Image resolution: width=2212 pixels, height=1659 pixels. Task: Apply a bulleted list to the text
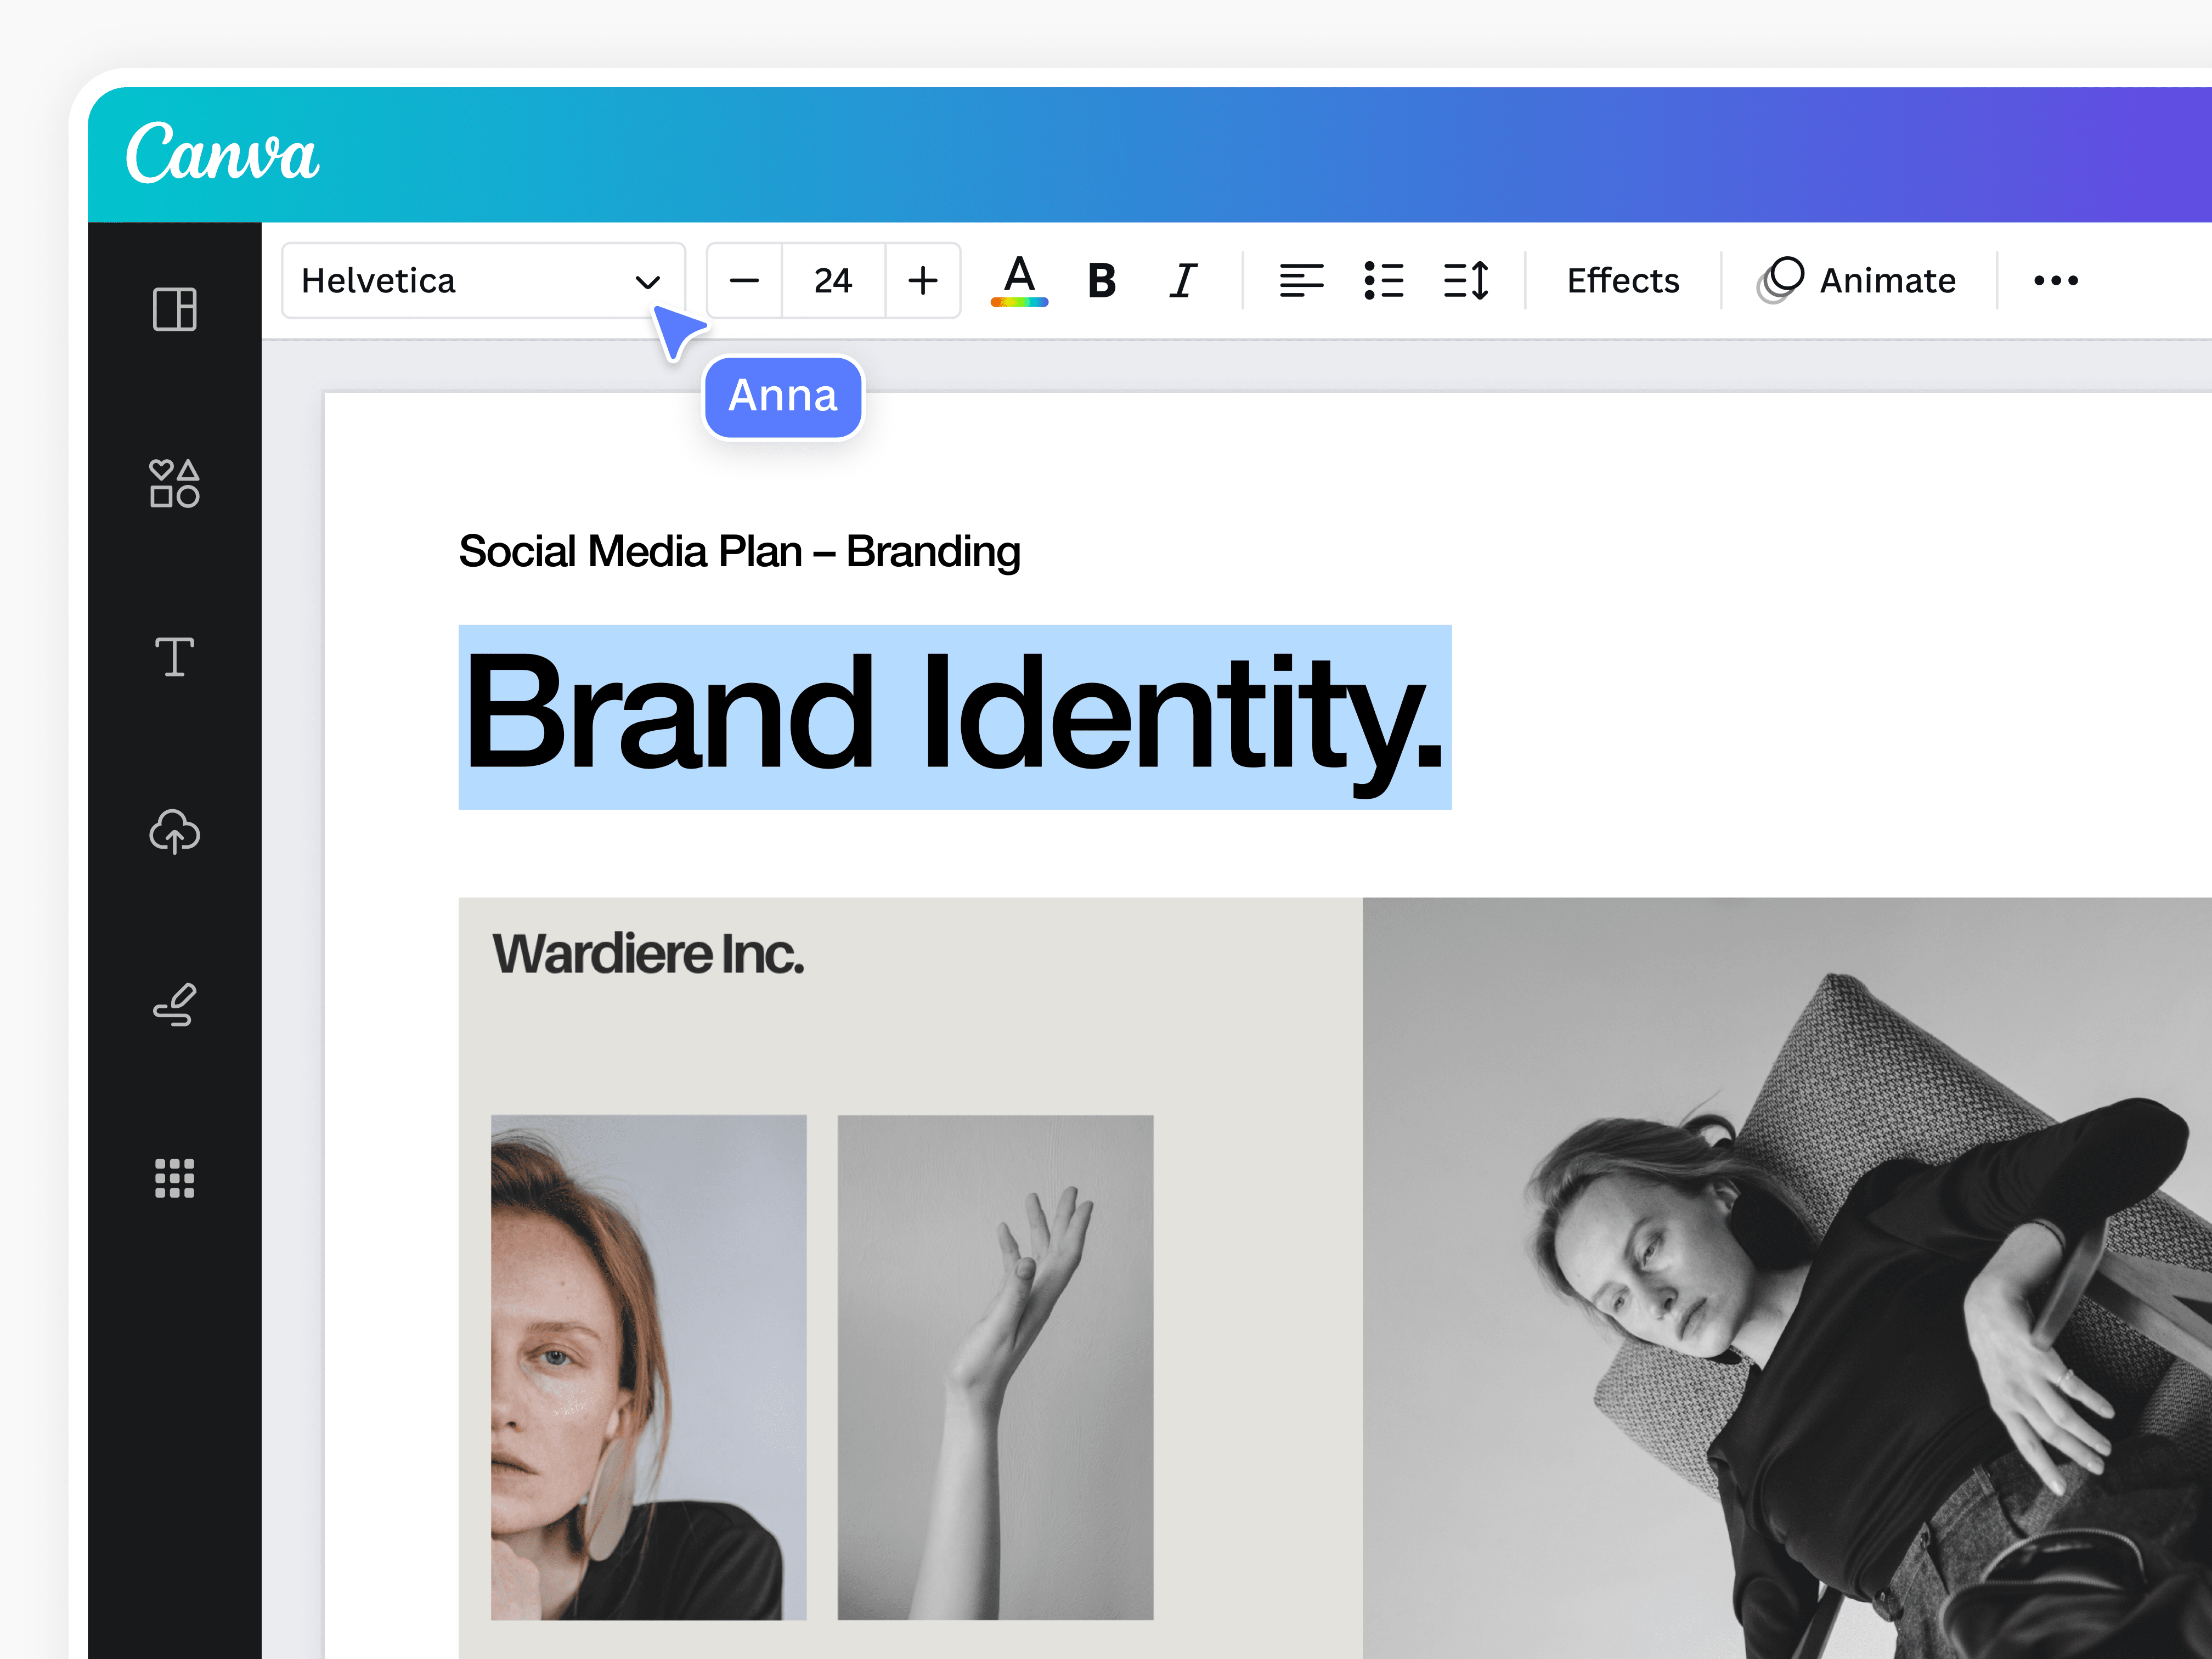(x=1385, y=281)
